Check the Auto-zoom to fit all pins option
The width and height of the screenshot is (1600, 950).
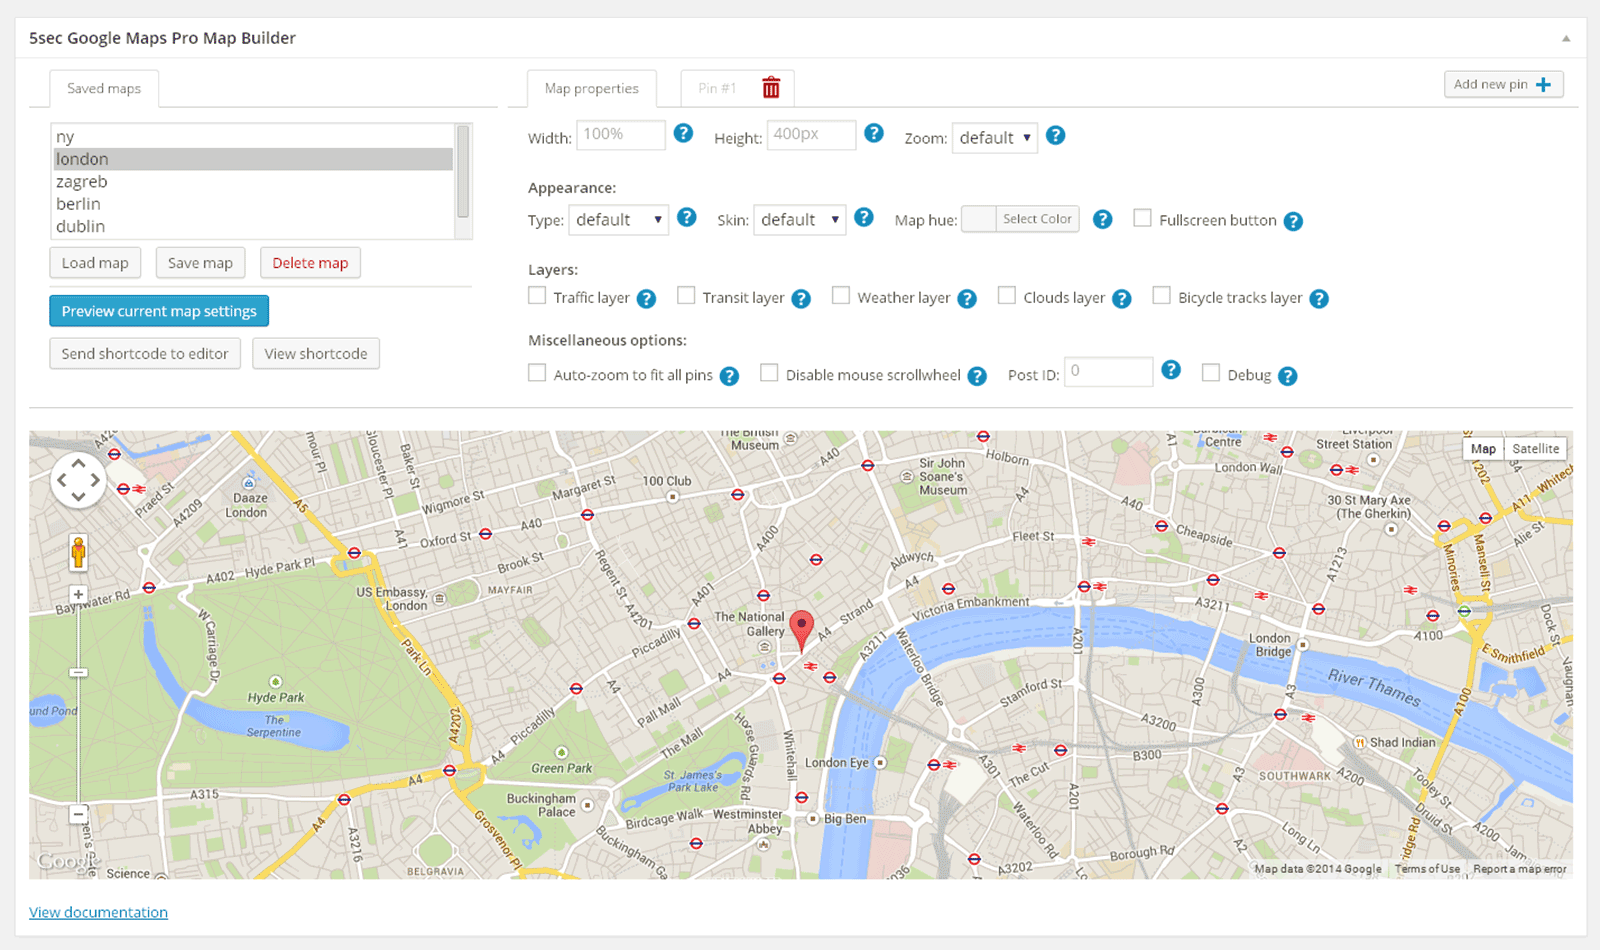(x=537, y=373)
